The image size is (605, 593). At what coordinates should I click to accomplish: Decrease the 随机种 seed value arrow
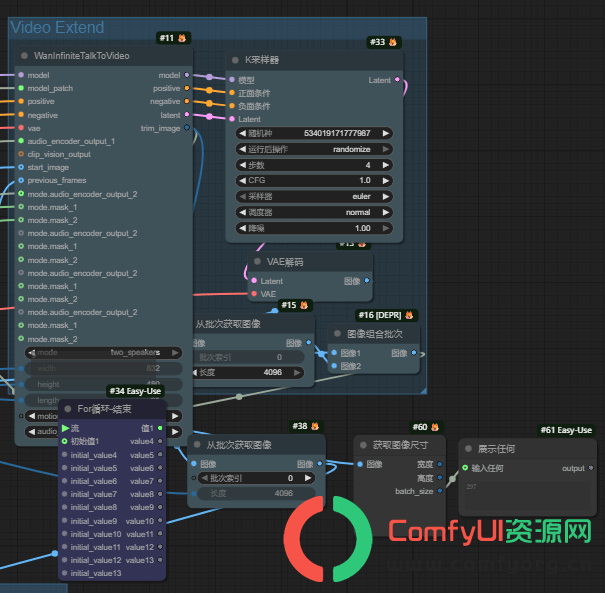(242, 133)
